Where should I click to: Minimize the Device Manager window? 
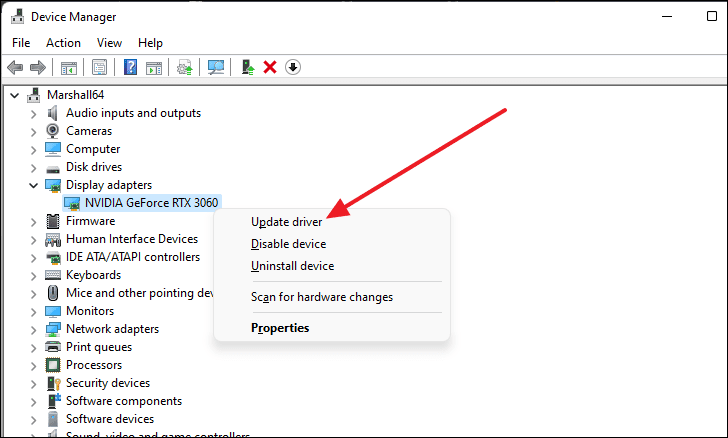coord(667,17)
